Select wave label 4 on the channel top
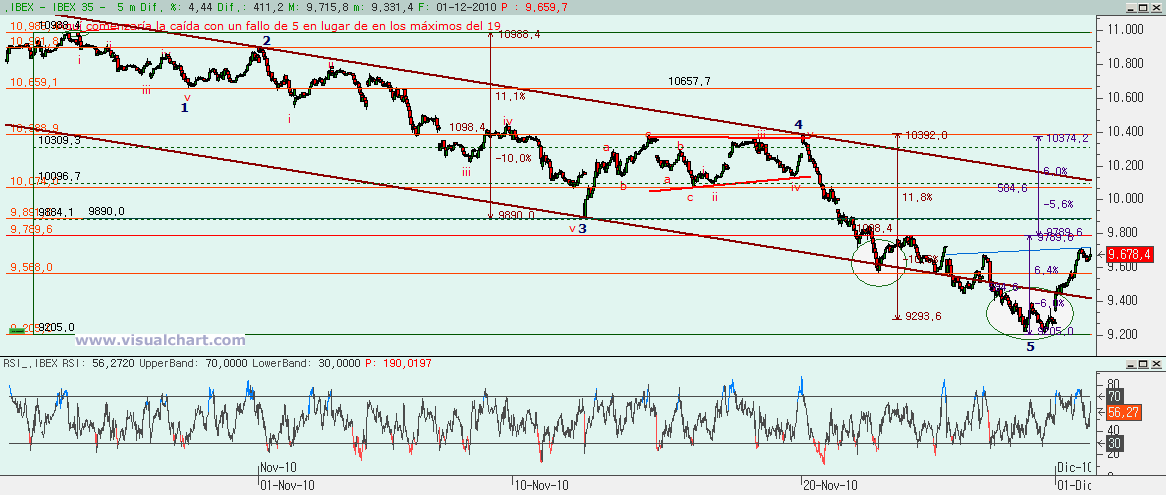 798,123
